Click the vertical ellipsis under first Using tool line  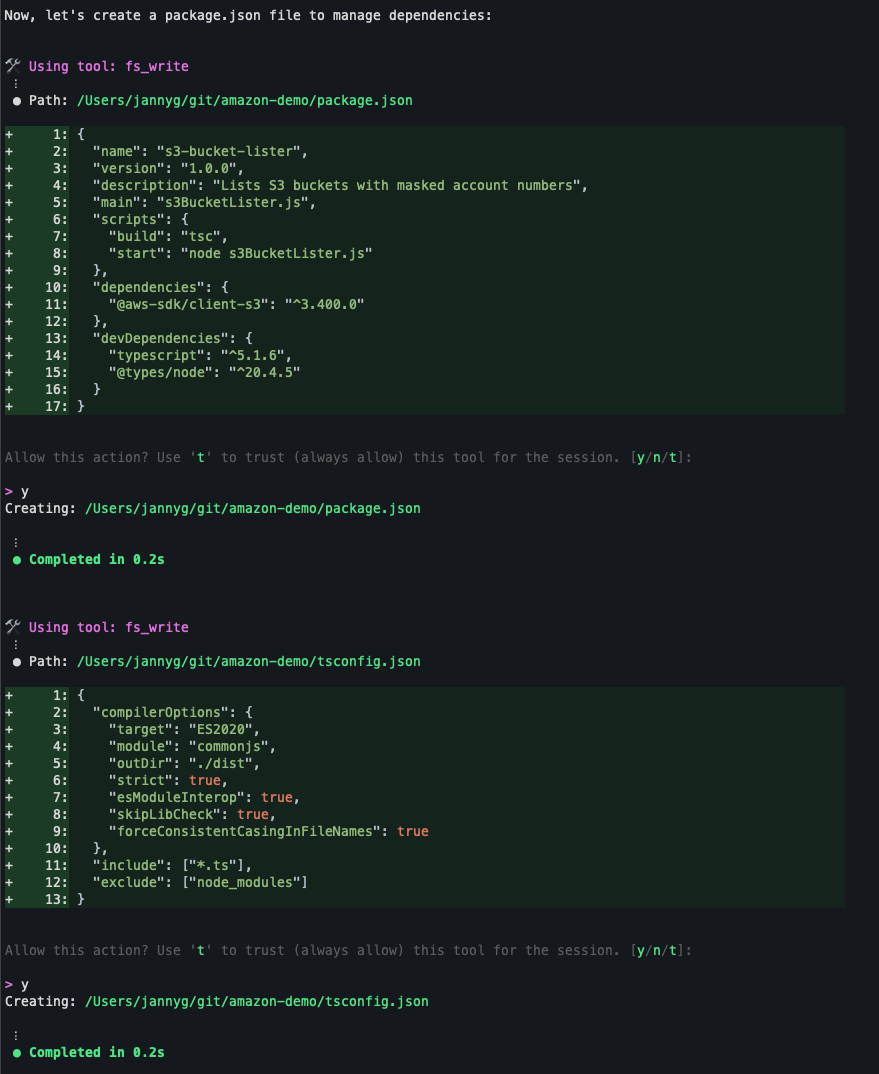pyautogui.click(x=16, y=84)
